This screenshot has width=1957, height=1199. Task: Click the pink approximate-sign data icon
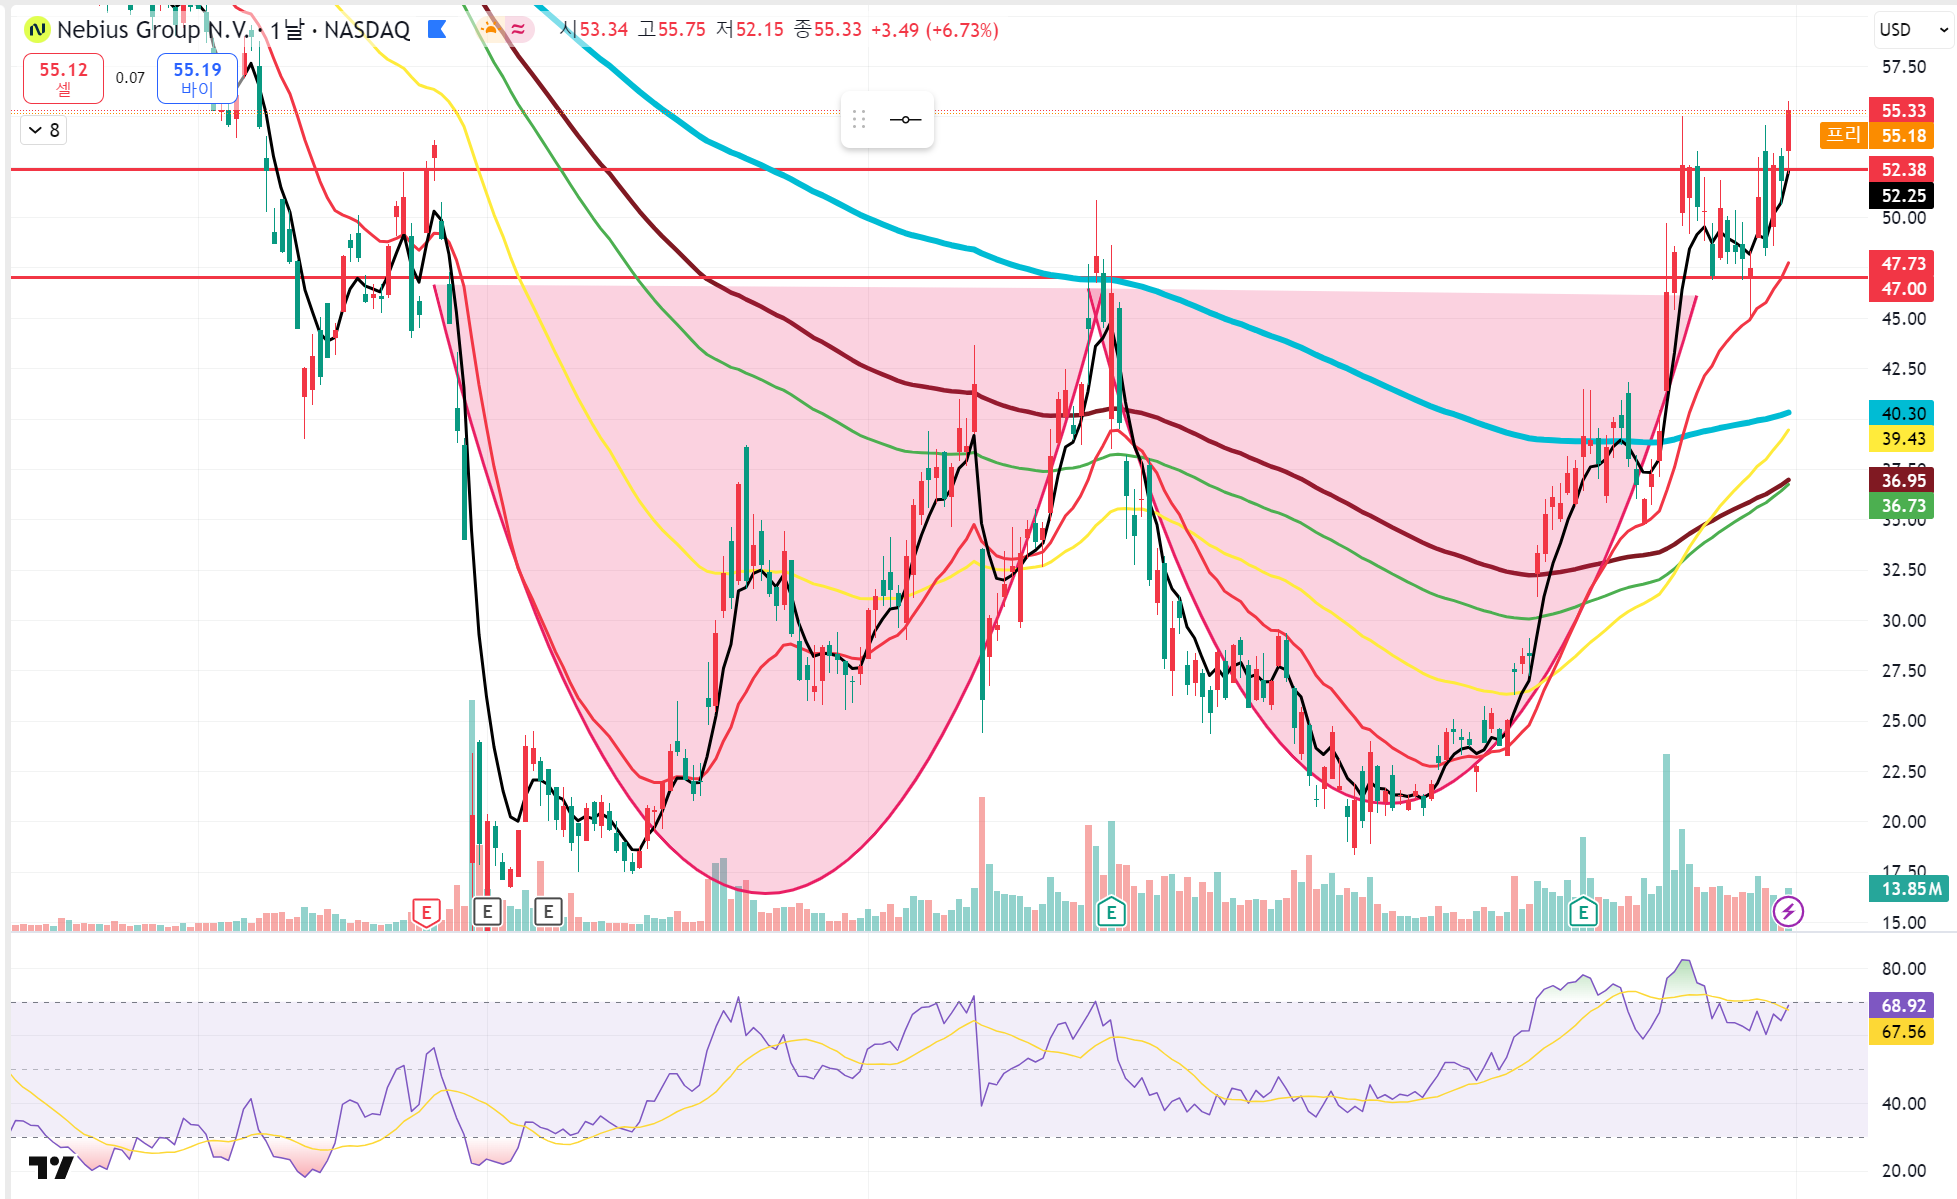[x=519, y=29]
